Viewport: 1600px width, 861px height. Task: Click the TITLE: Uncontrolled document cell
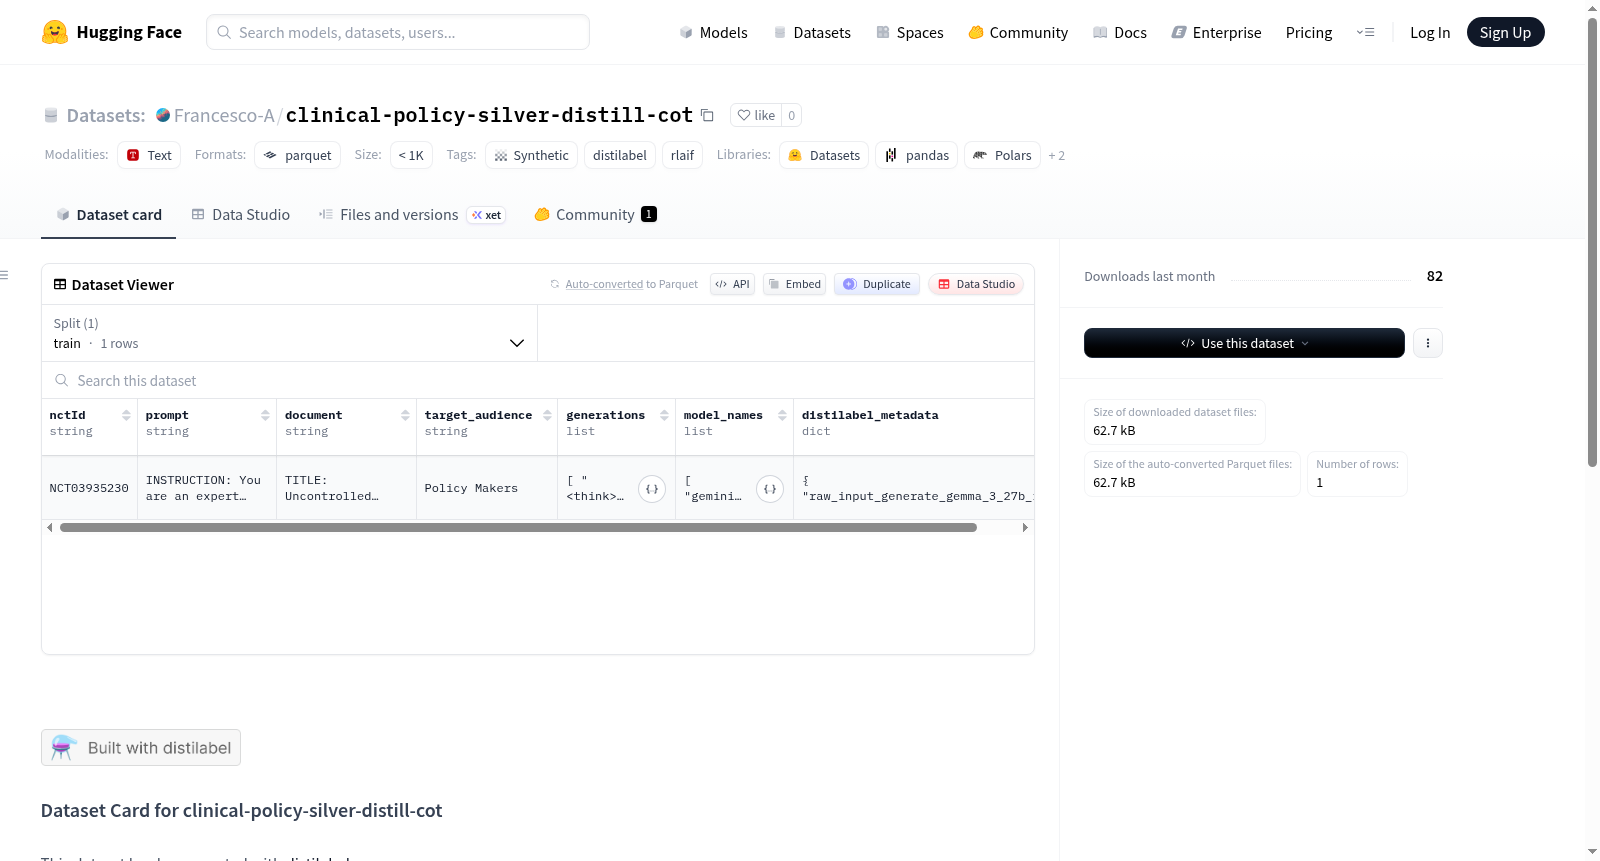346,489
